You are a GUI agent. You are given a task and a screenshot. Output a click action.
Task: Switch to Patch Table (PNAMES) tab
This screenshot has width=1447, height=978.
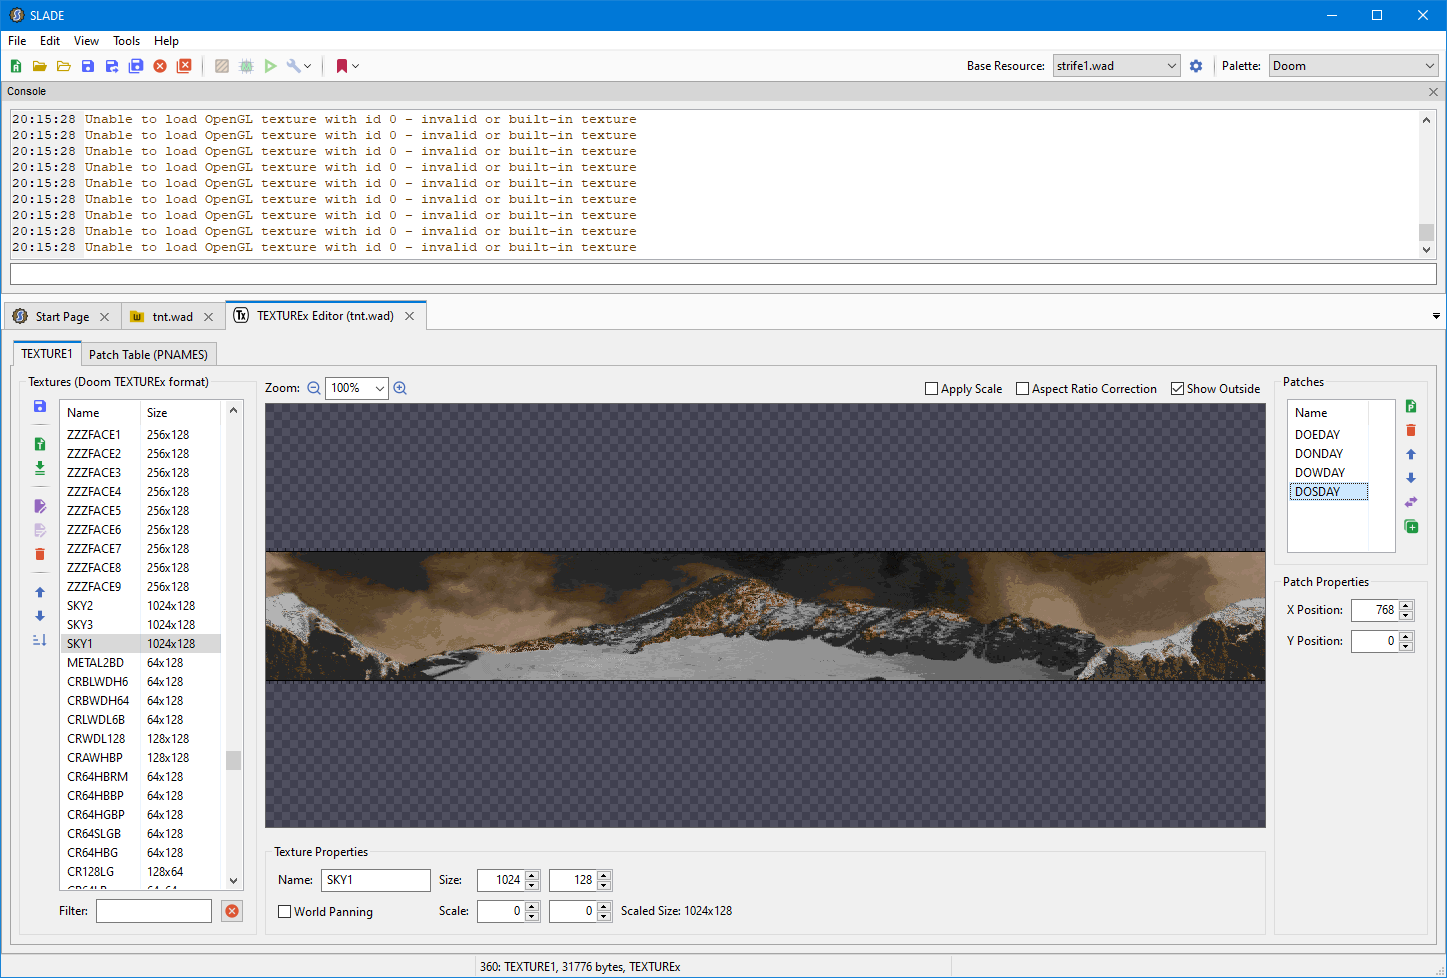148,355
